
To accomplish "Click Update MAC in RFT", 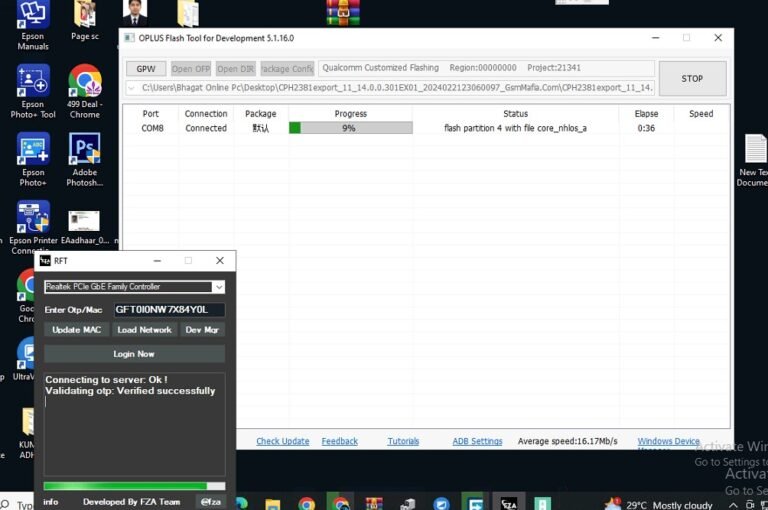I will [x=76, y=330].
